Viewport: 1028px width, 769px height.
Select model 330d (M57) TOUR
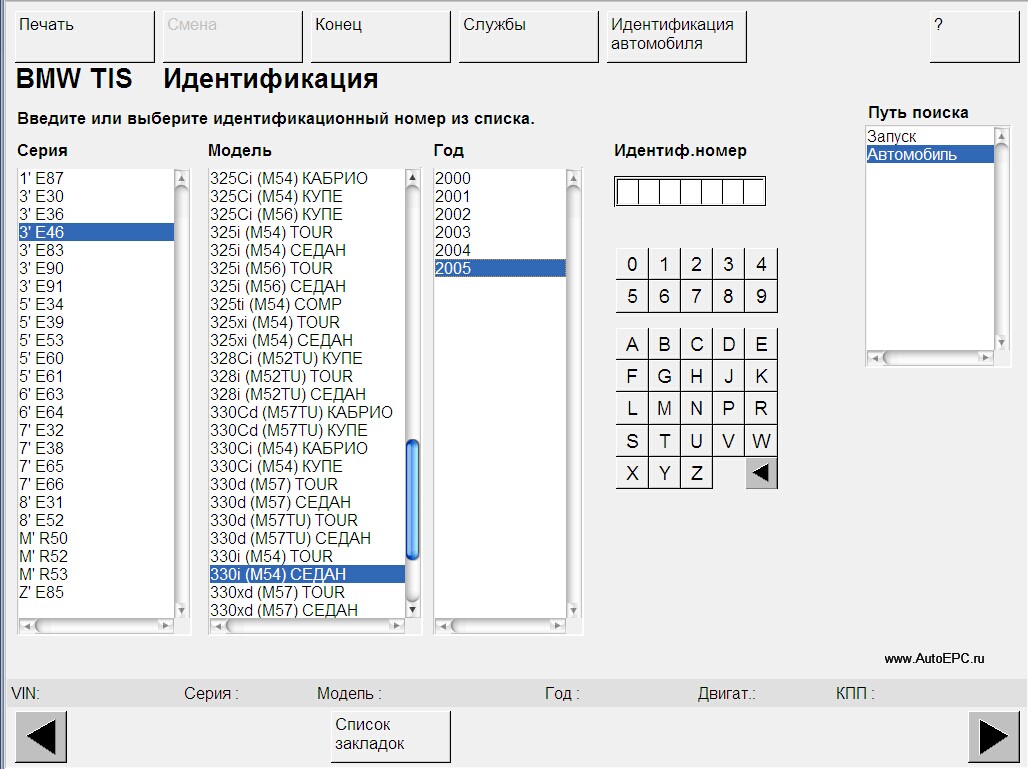tap(307, 484)
